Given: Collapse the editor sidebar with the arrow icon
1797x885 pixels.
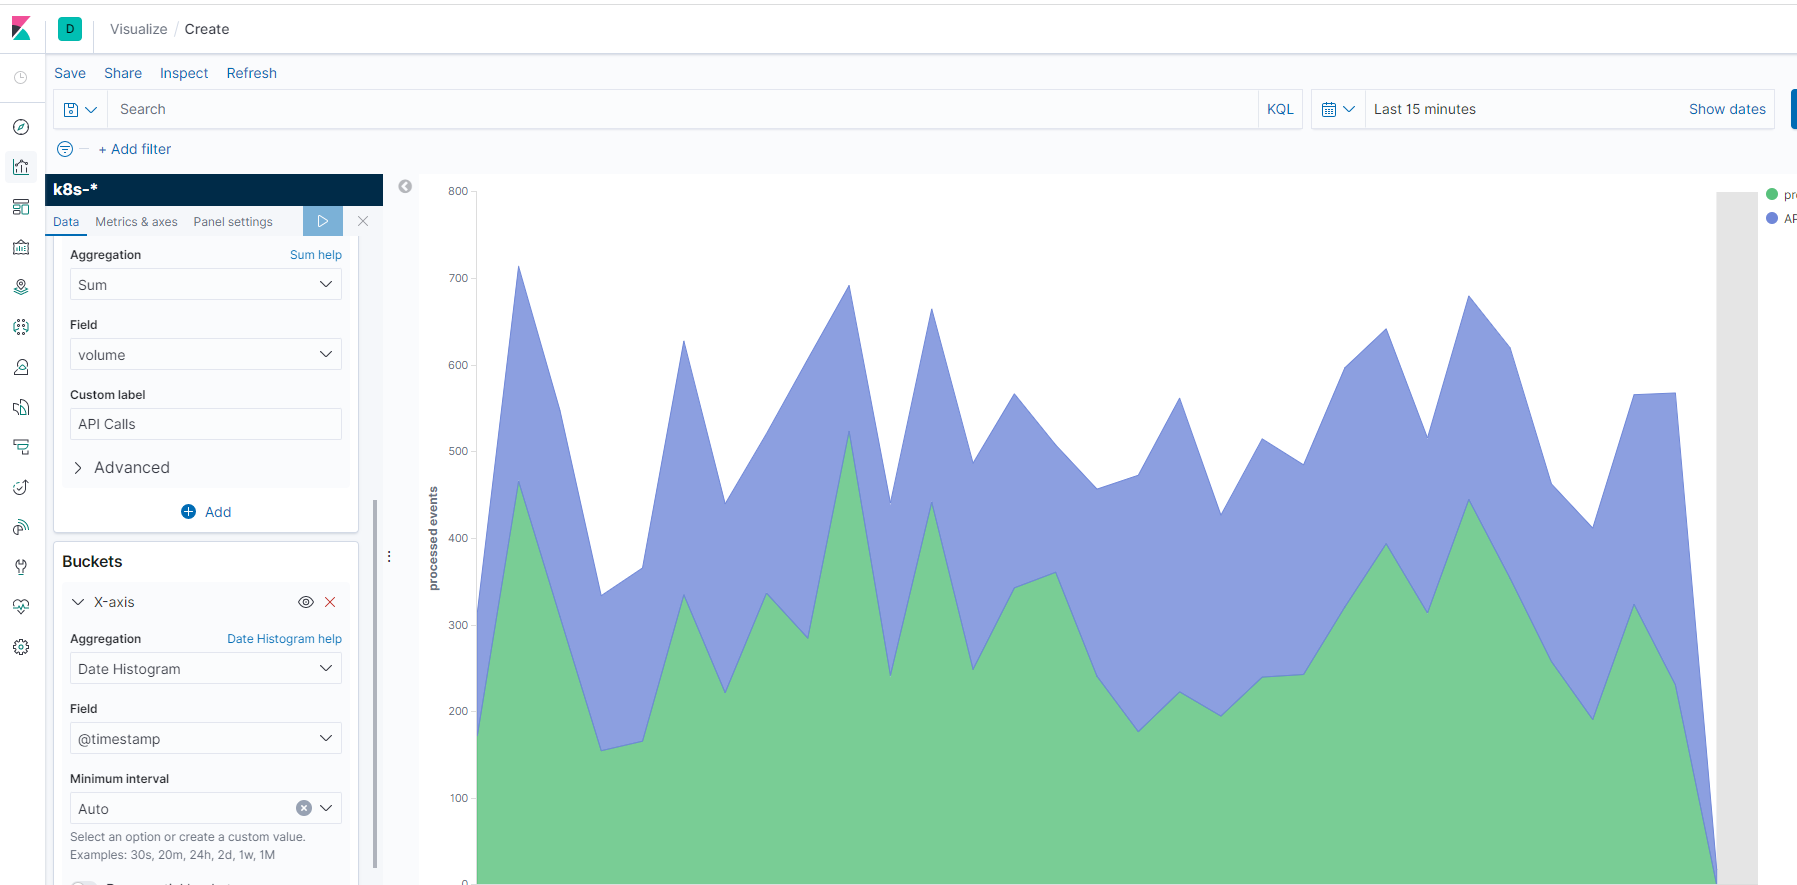Looking at the screenshot, I should point(405,187).
